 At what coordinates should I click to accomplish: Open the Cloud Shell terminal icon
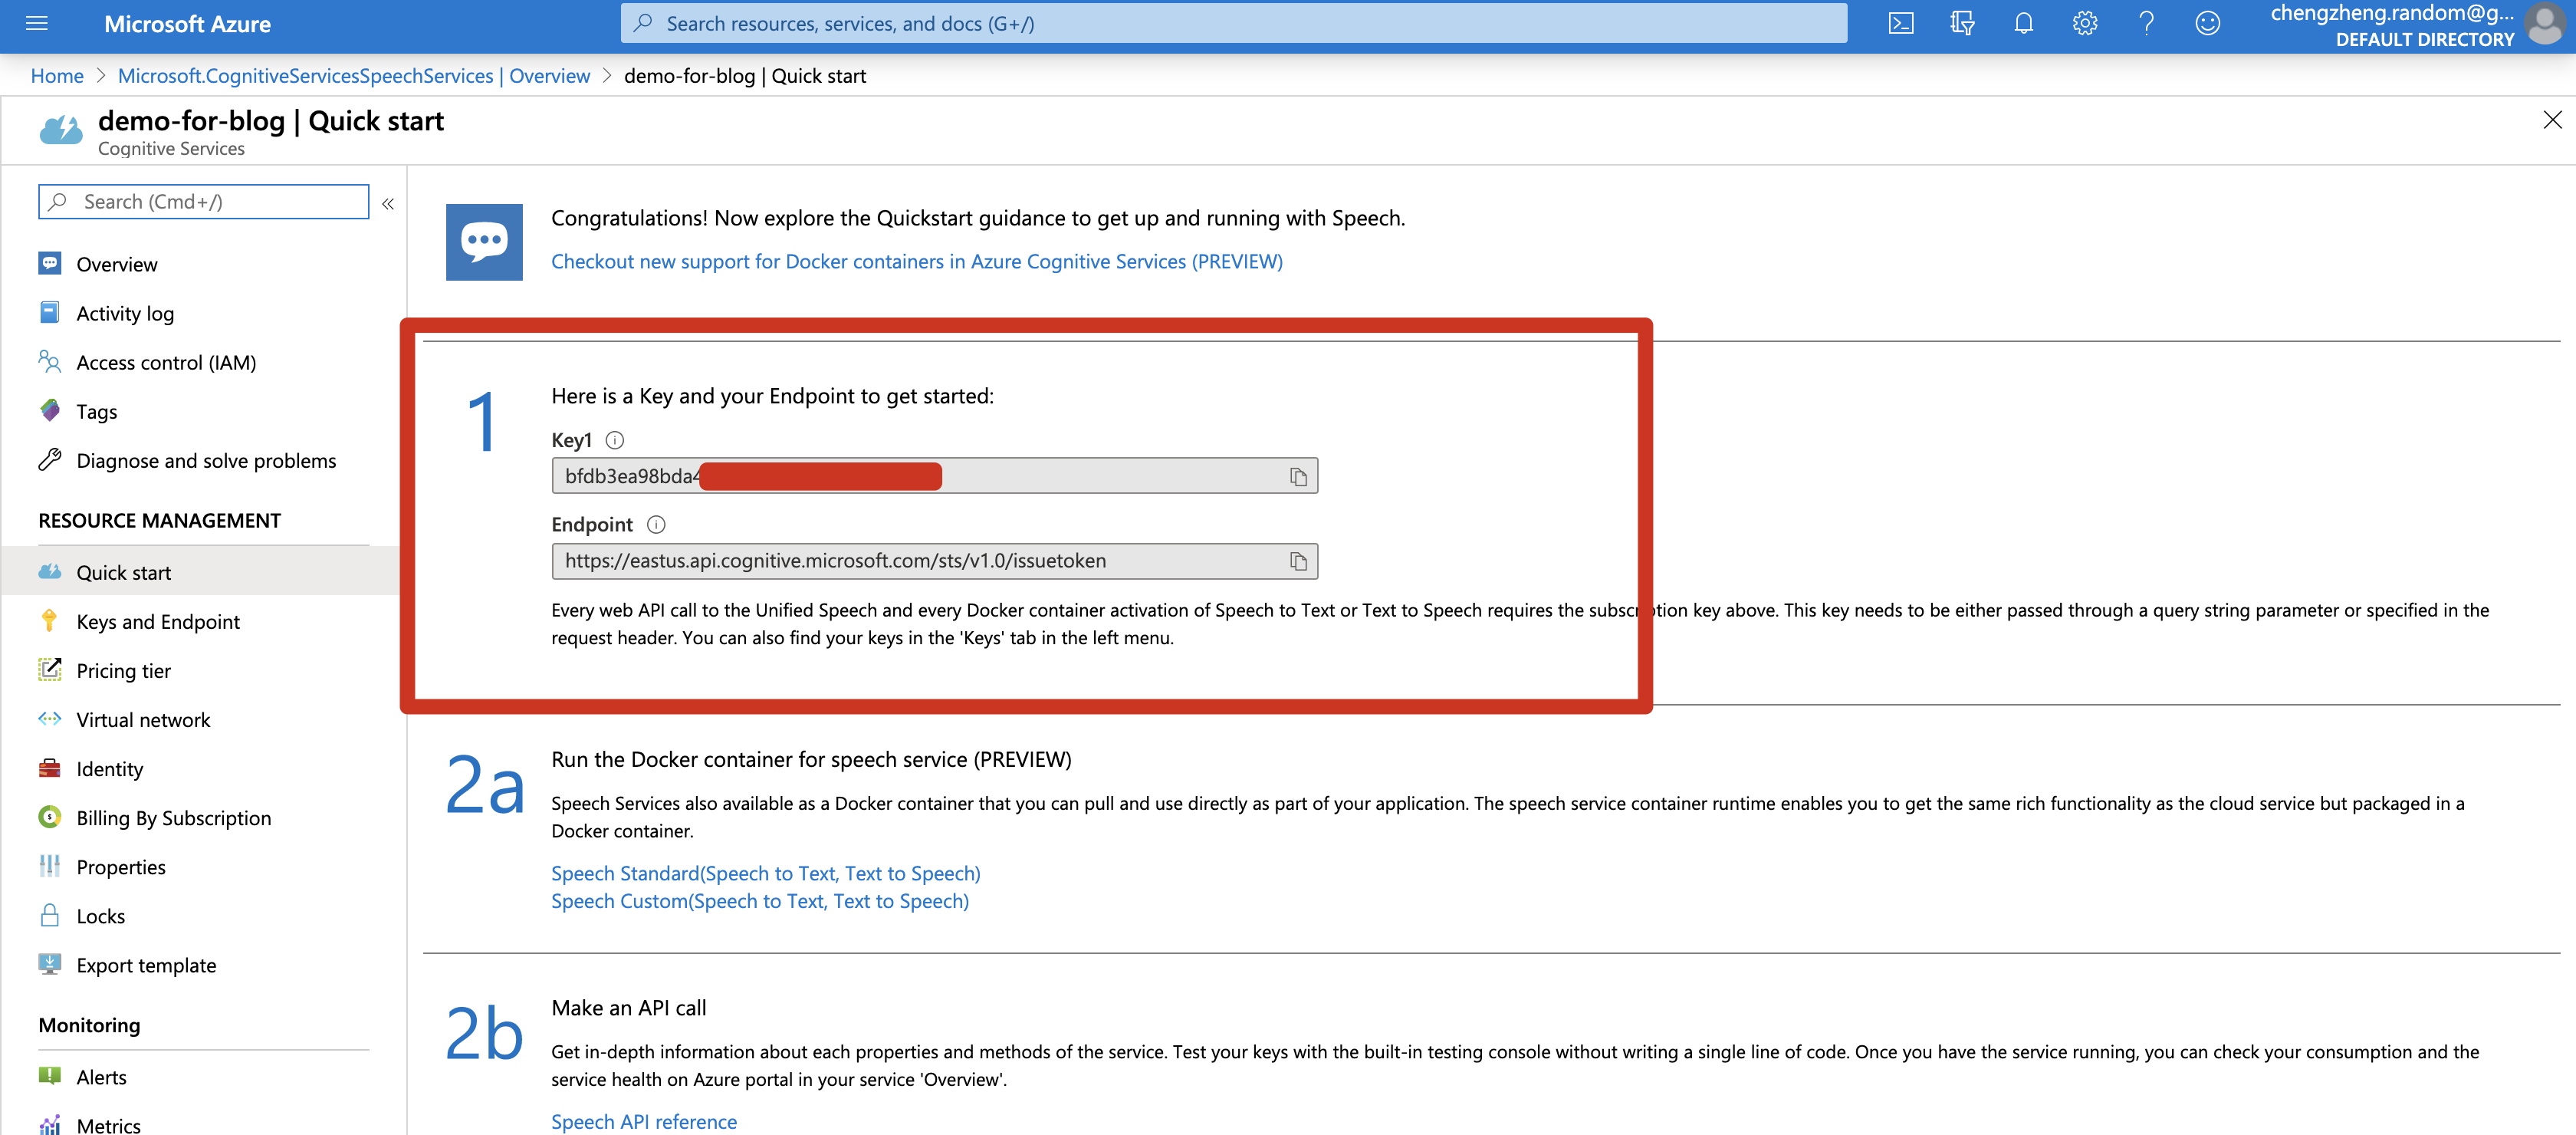[x=1900, y=23]
